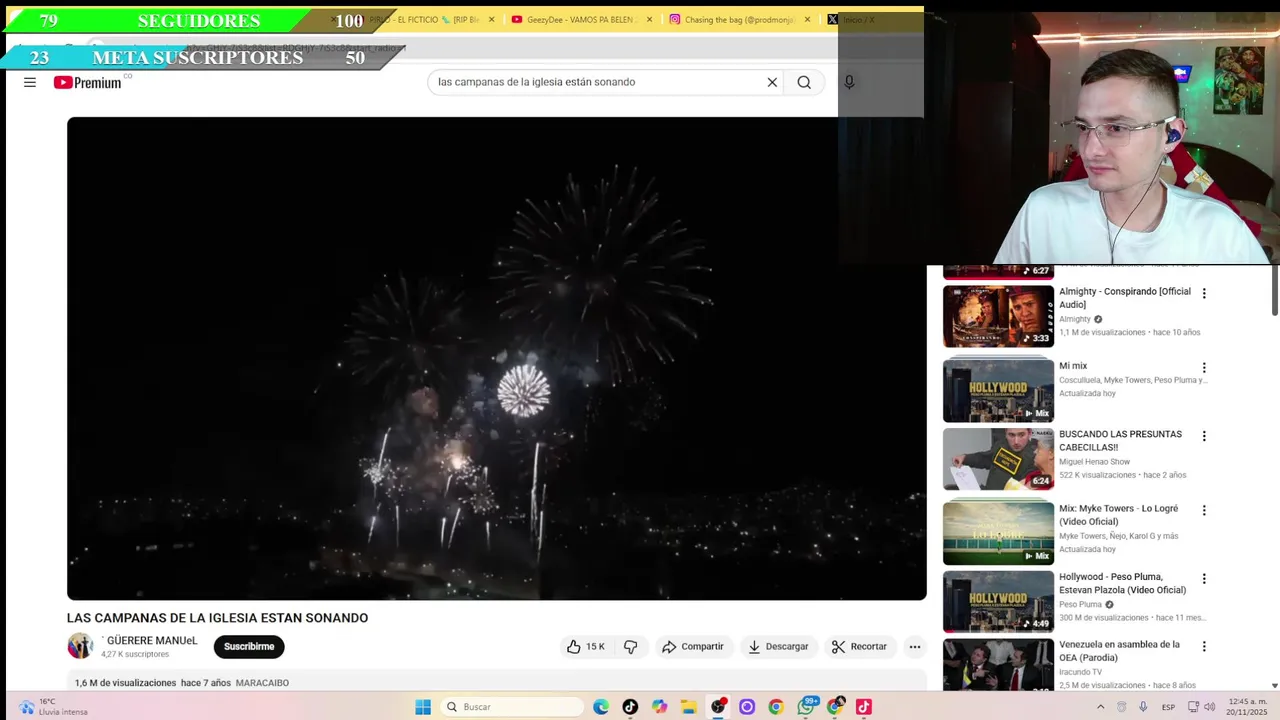This screenshot has width=1280, height=720.
Task: Open Venezuela en asamblea de la OEA title
Action: 1119,651
